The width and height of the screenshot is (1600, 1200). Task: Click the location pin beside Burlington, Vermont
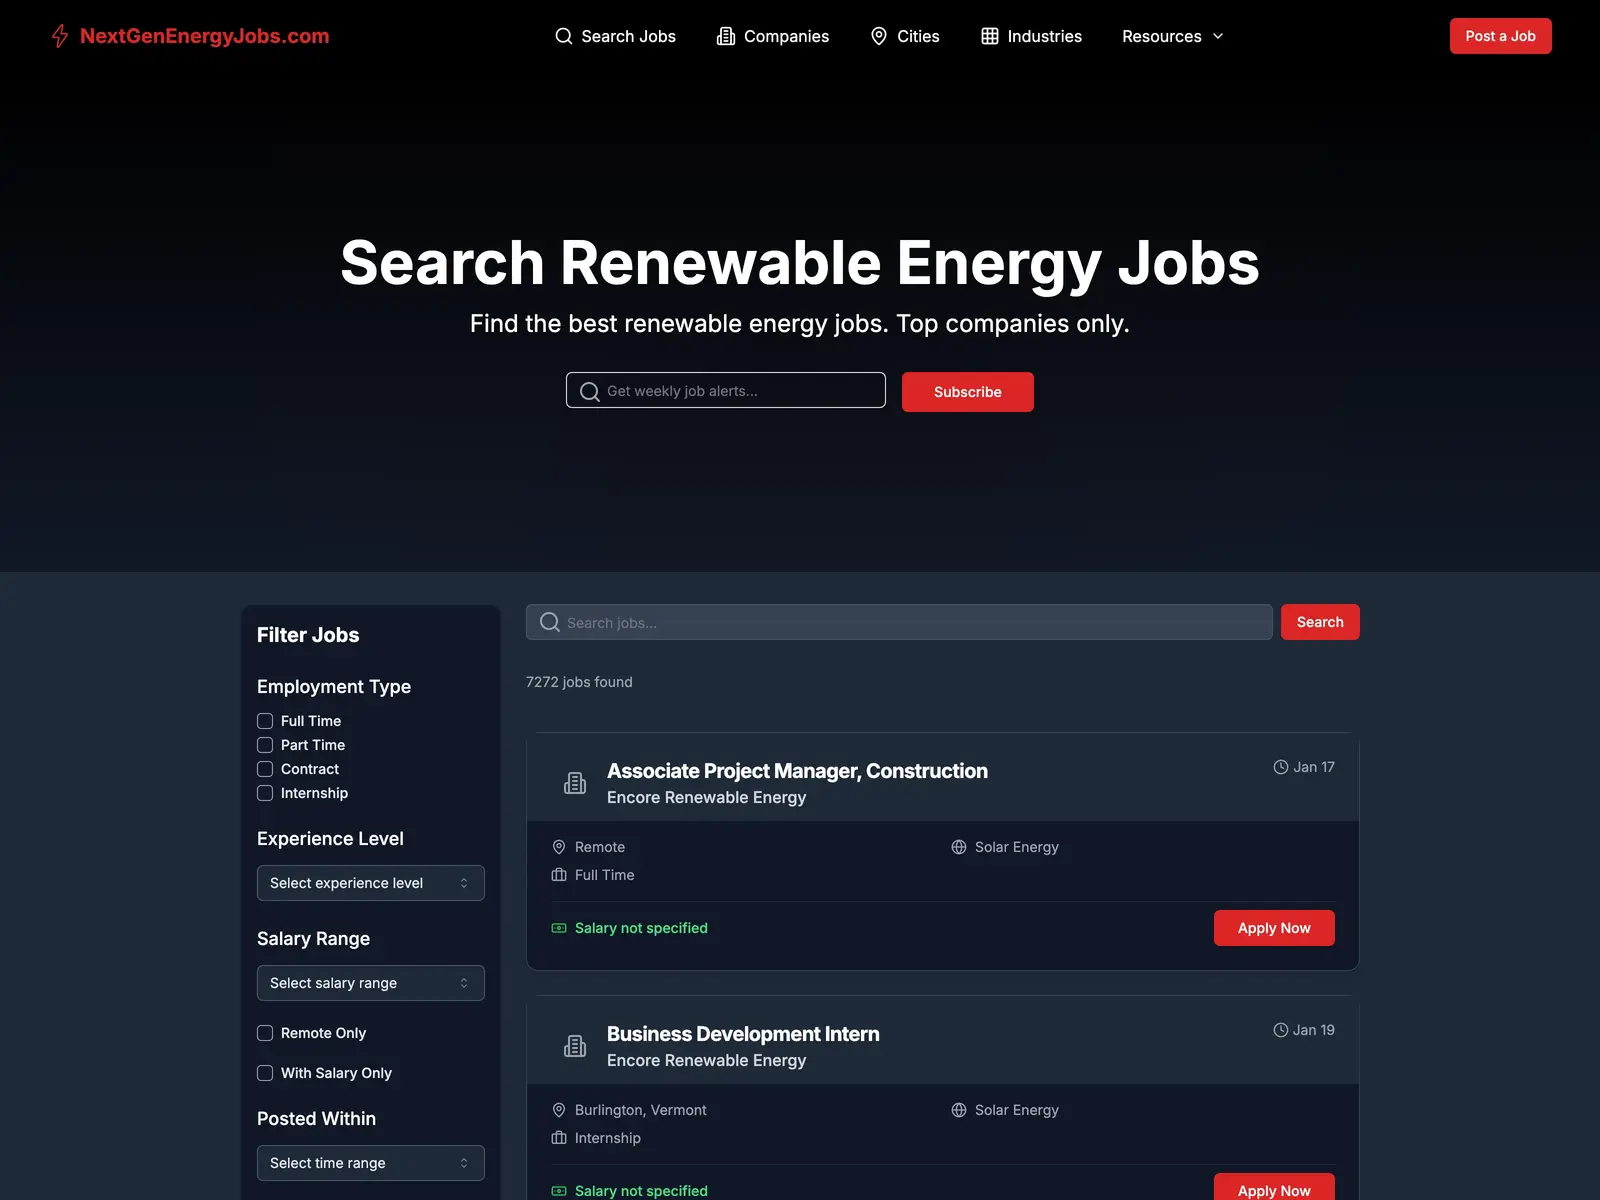(x=559, y=1110)
